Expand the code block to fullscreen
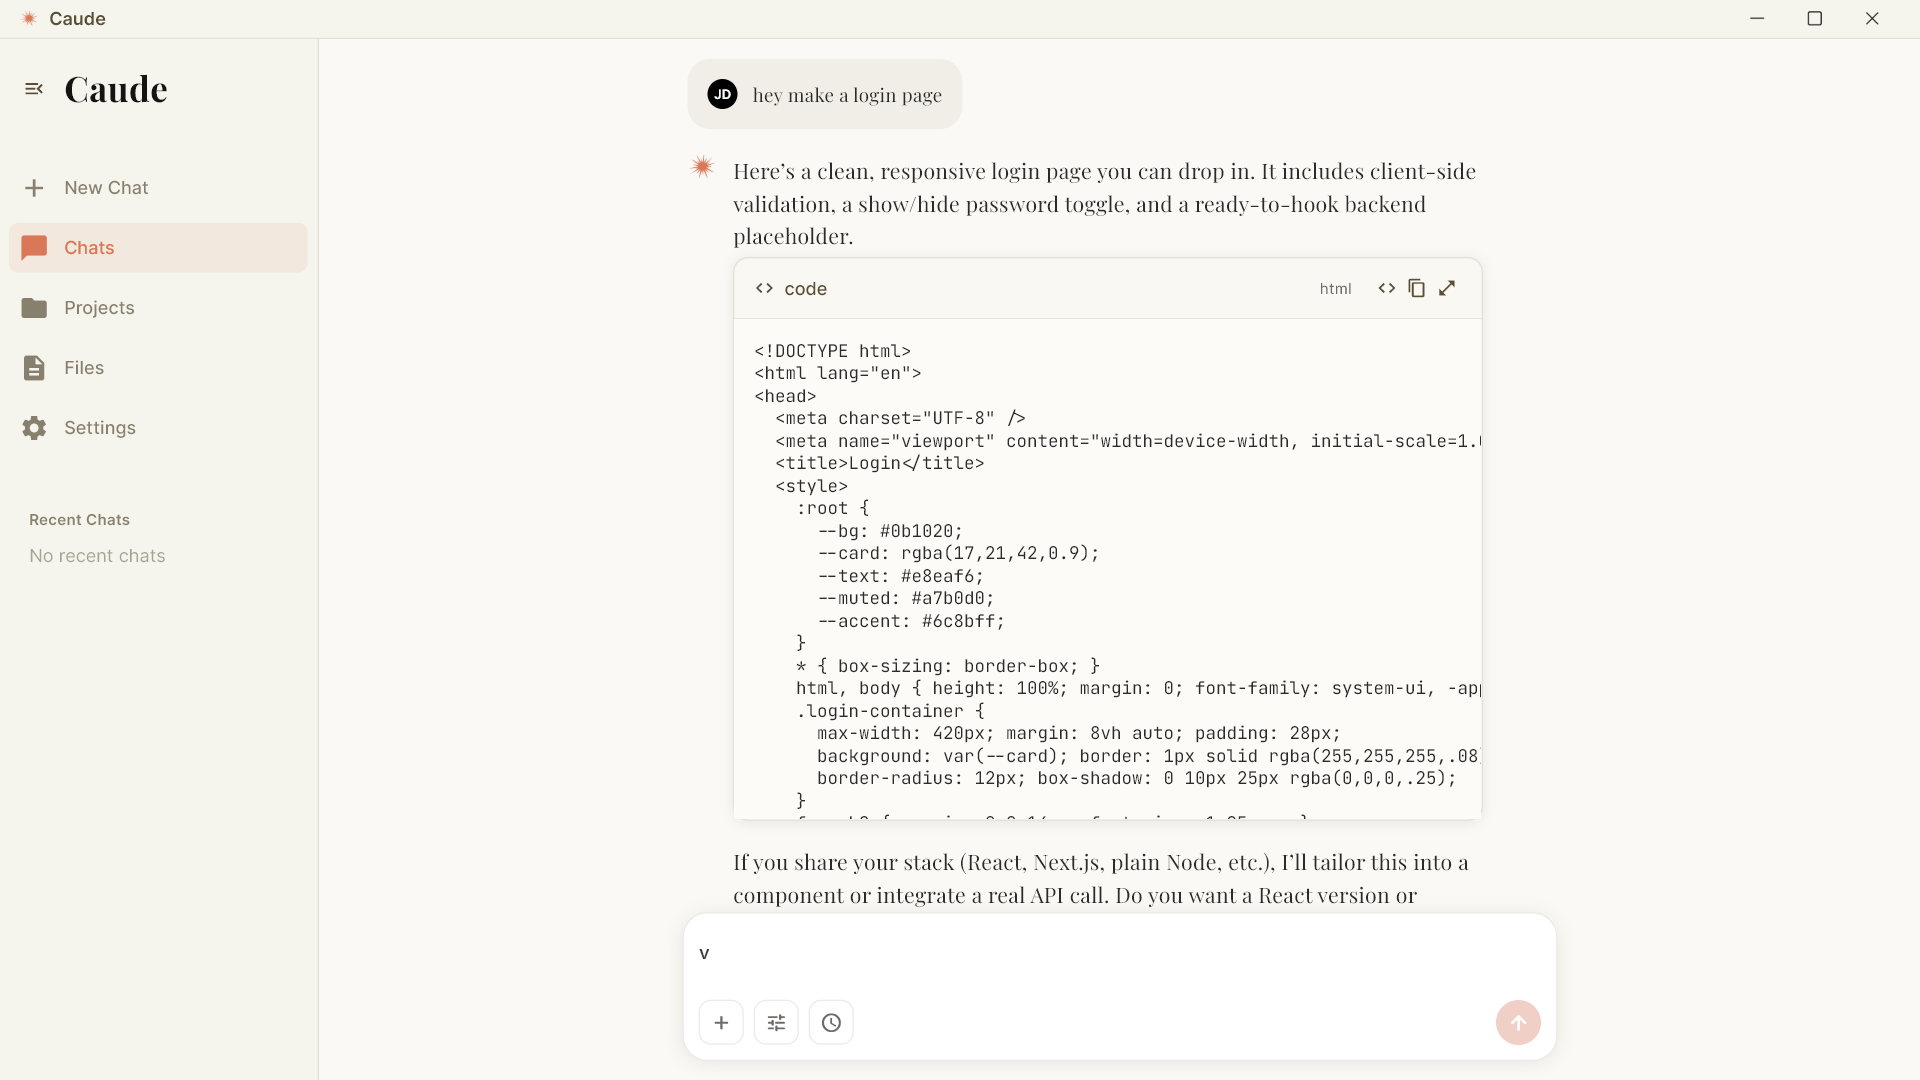This screenshot has width=1920, height=1080. pos(1447,288)
